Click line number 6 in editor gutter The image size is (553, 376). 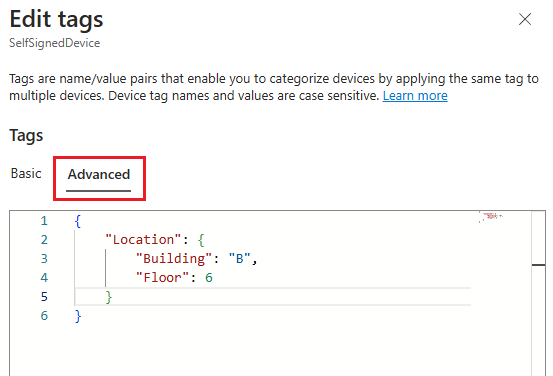coord(44,316)
